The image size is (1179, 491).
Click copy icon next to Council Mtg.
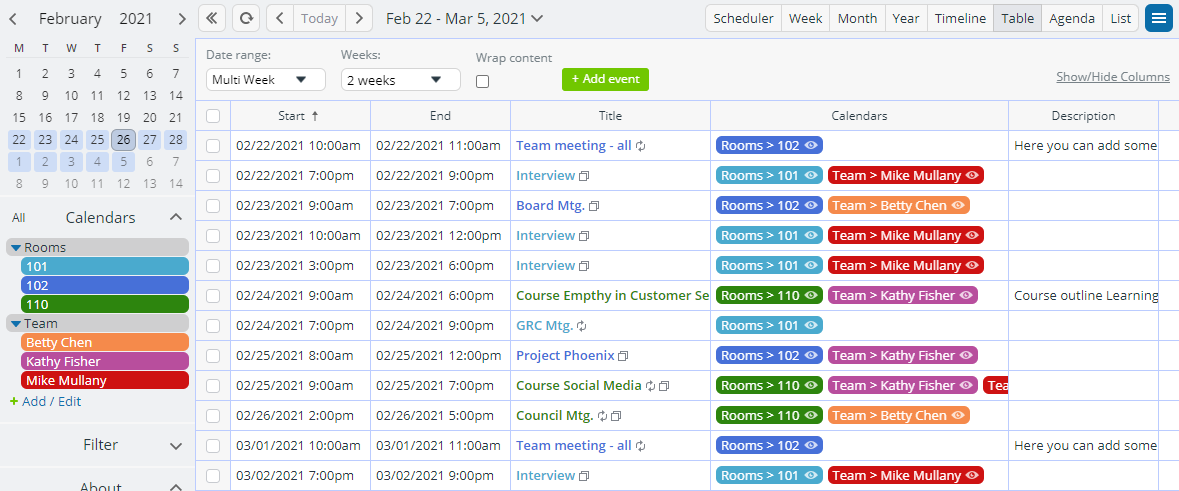tap(616, 416)
